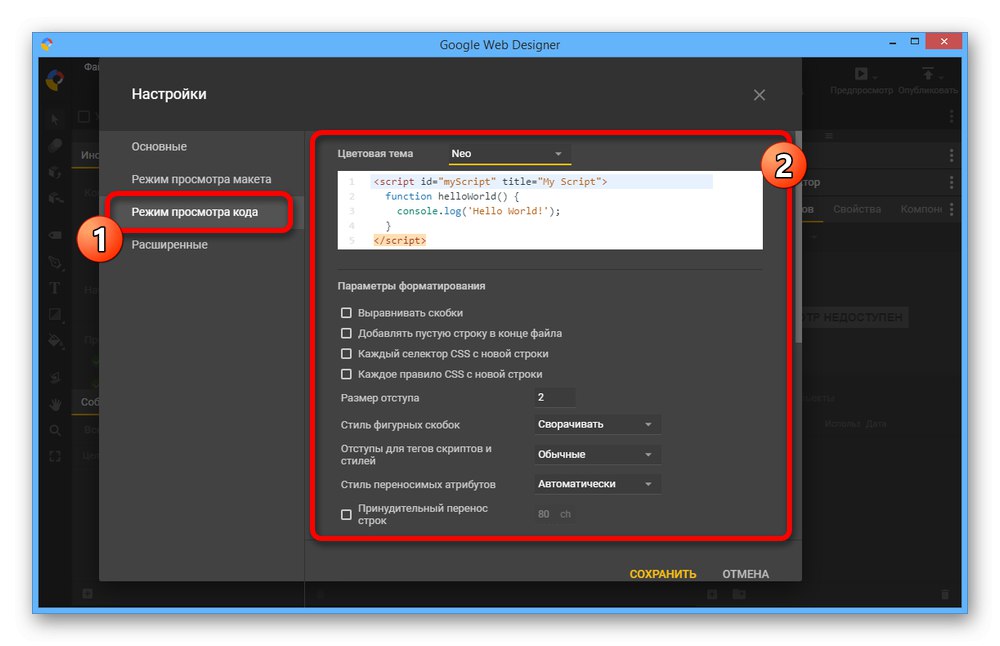The image size is (1000, 646).
Task: Enable Принудительный перенос строк checkbox
Action: click(346, 514)
